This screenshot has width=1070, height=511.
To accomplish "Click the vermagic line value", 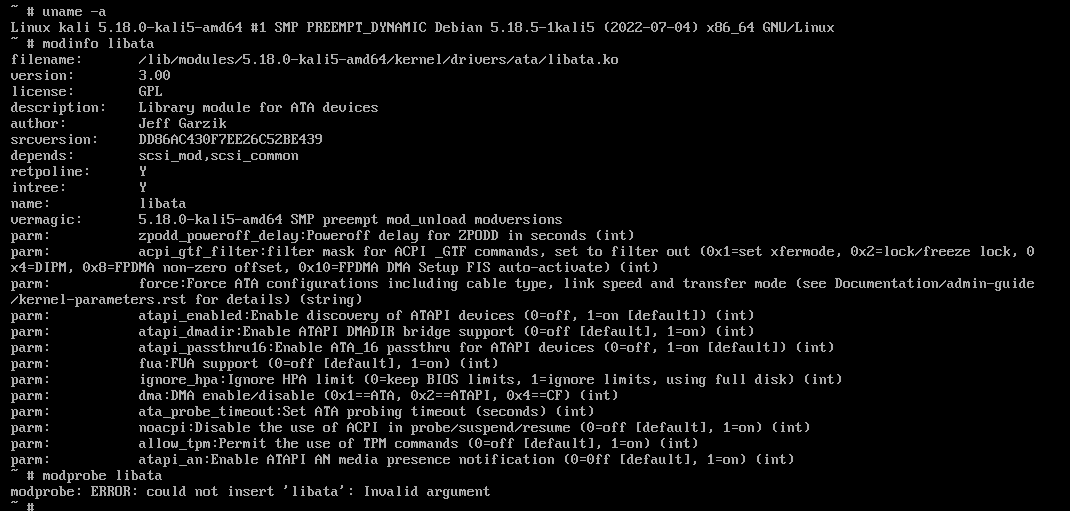I will [350, 219].
